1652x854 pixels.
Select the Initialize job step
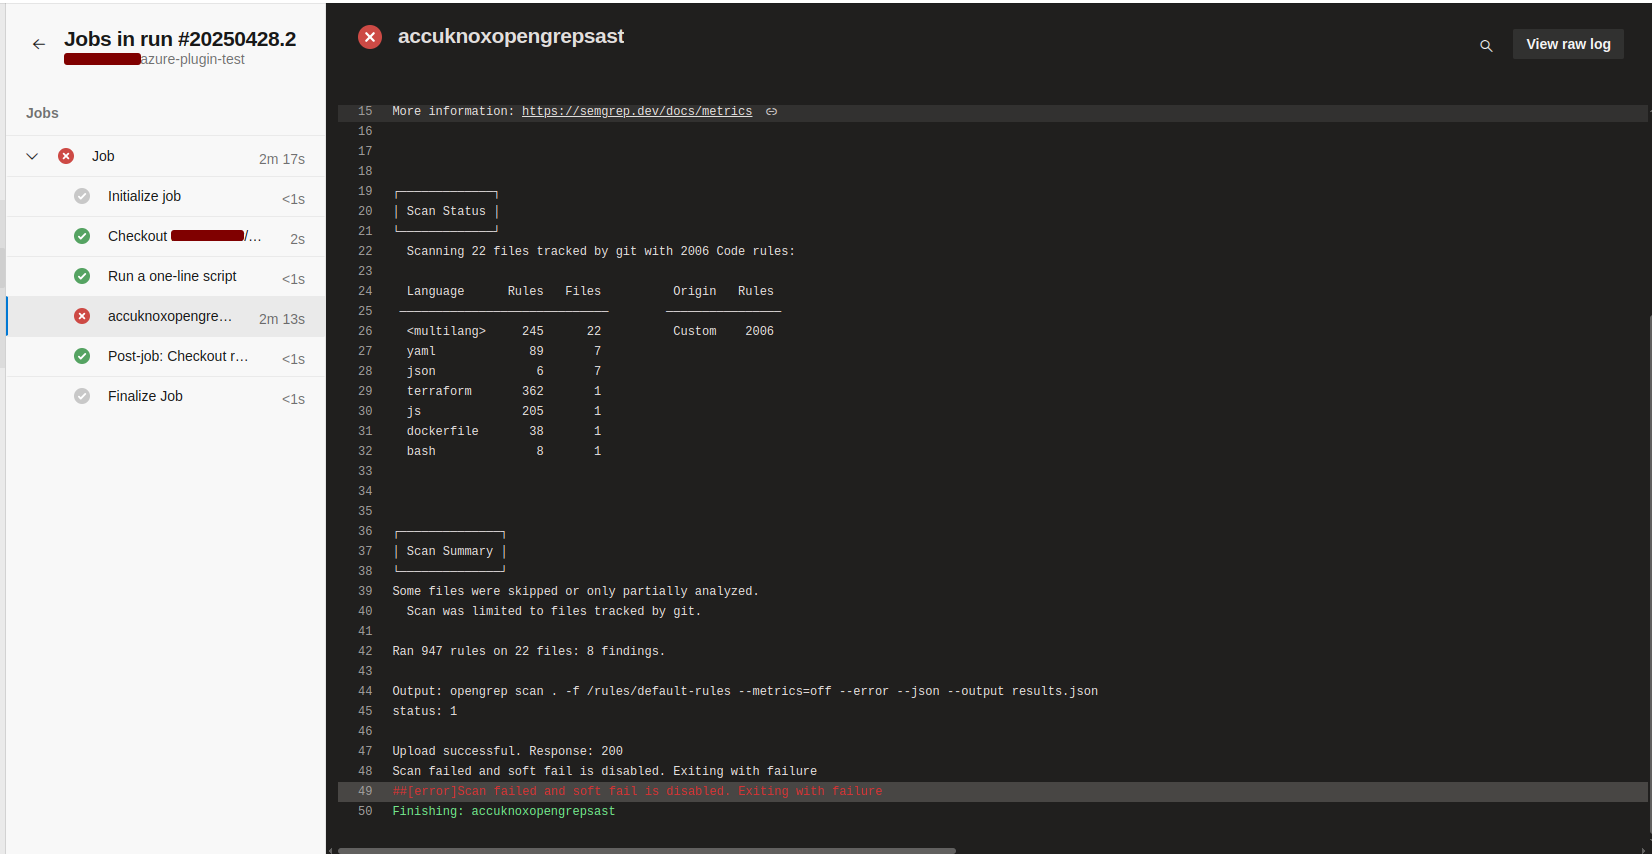pyautogui.click(x=166, y=197)
